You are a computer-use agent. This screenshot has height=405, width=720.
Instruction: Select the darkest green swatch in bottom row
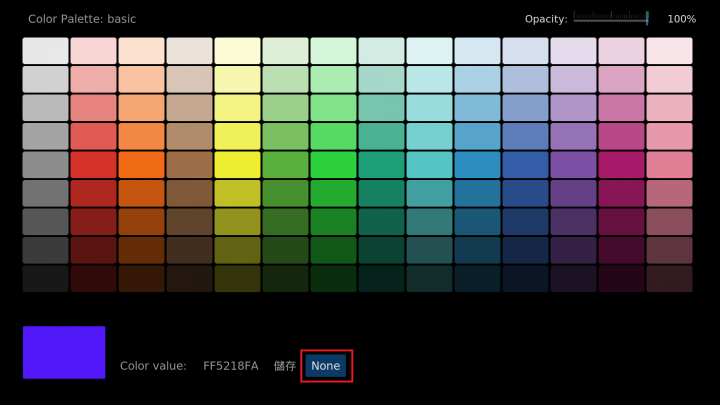(x=333, y=278)
